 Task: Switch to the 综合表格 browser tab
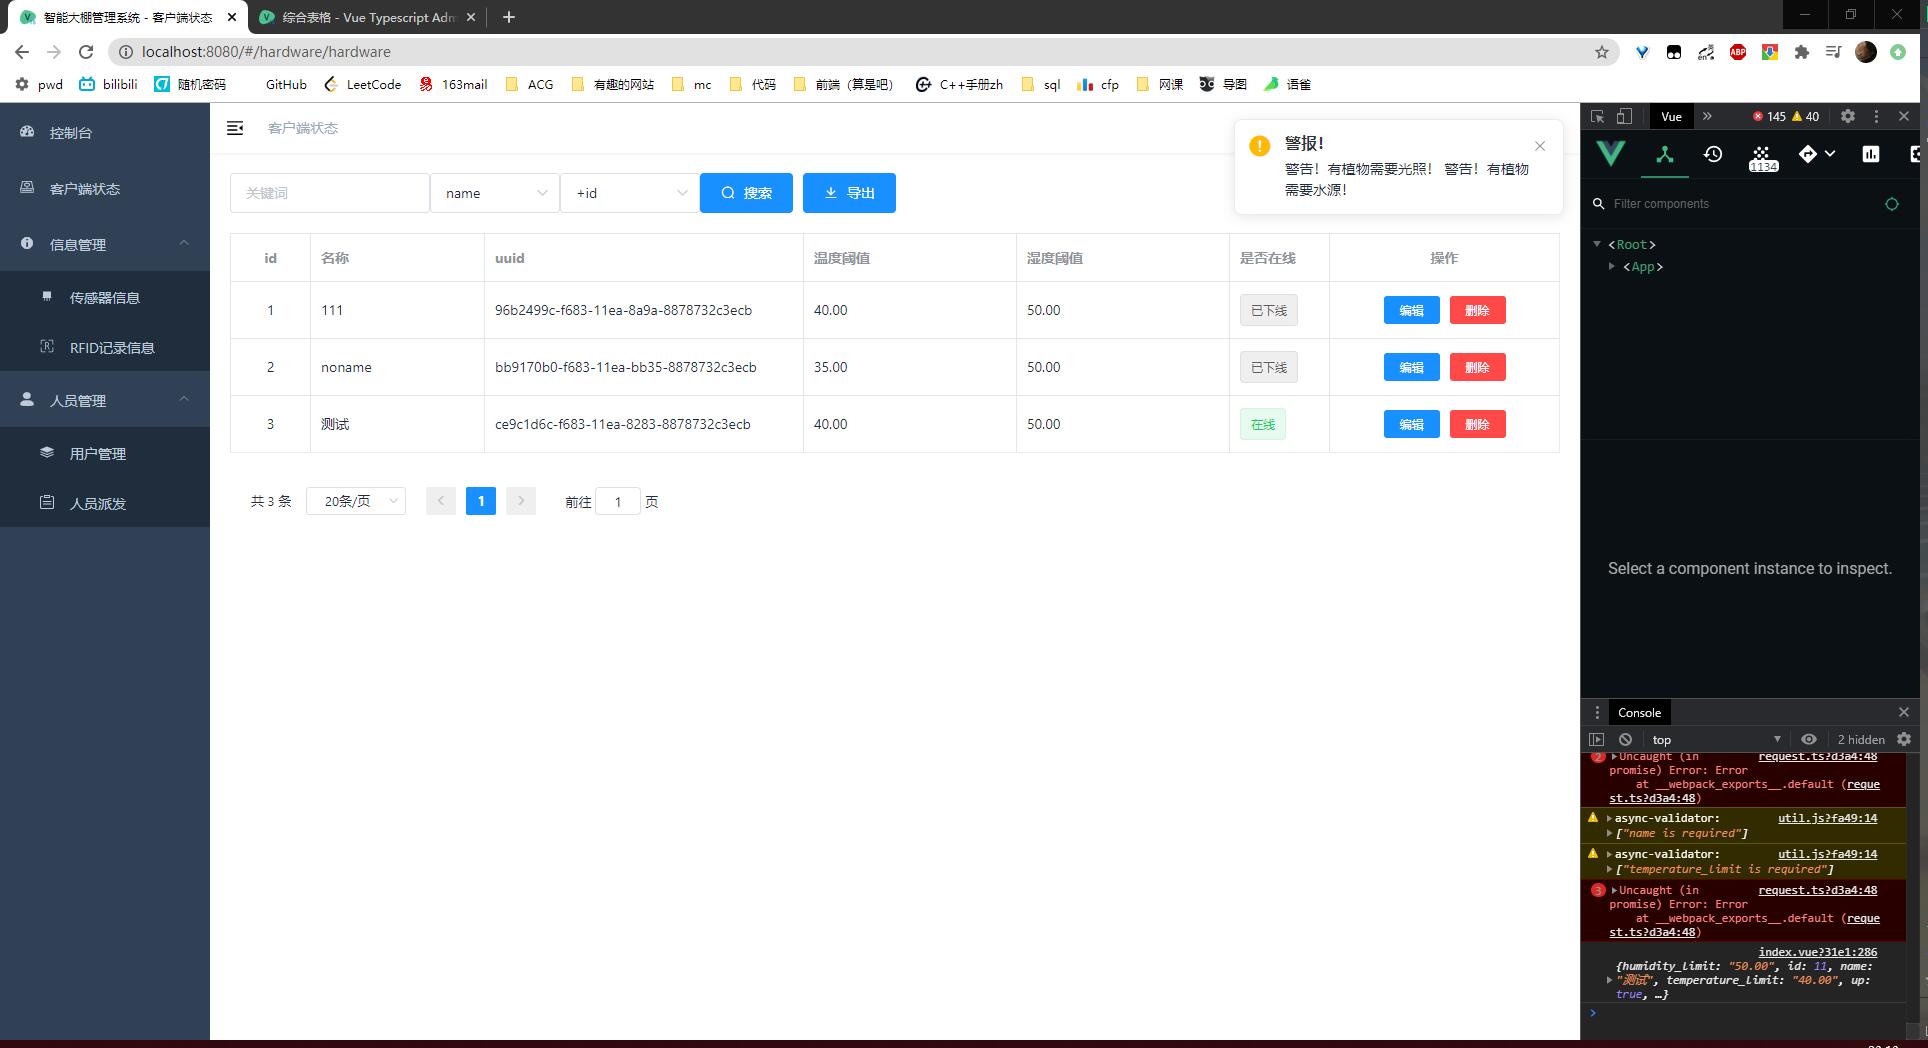coord(367,17)
